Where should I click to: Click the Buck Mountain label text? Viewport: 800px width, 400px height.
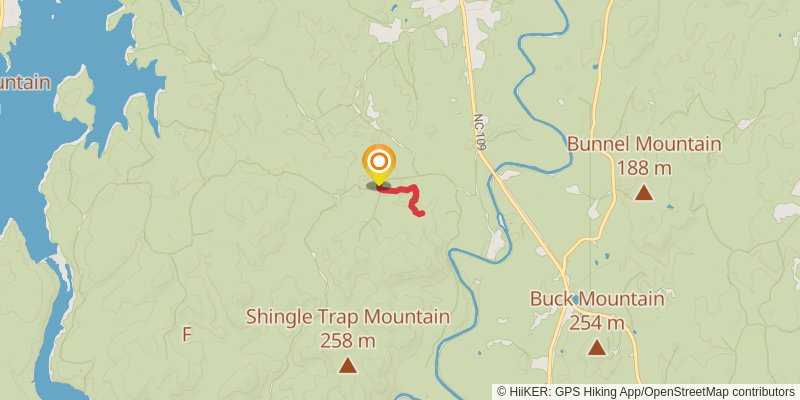click(x=597, y=299)
